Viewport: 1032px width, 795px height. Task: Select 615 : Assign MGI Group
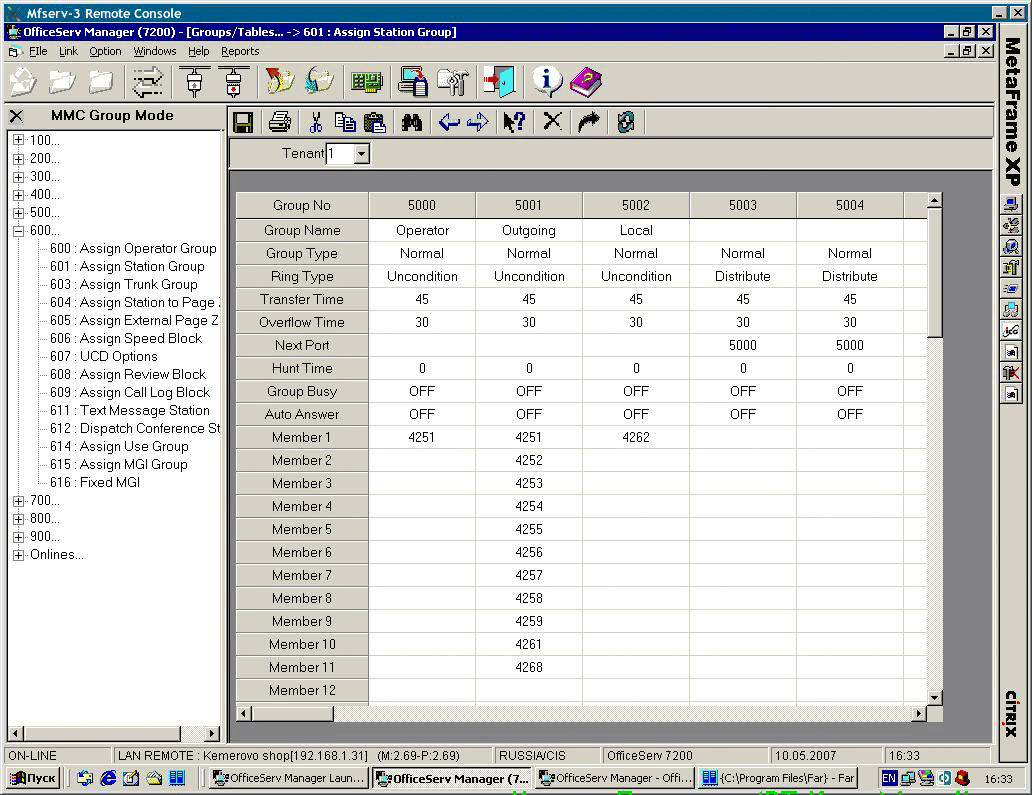(x=118, y=464)
